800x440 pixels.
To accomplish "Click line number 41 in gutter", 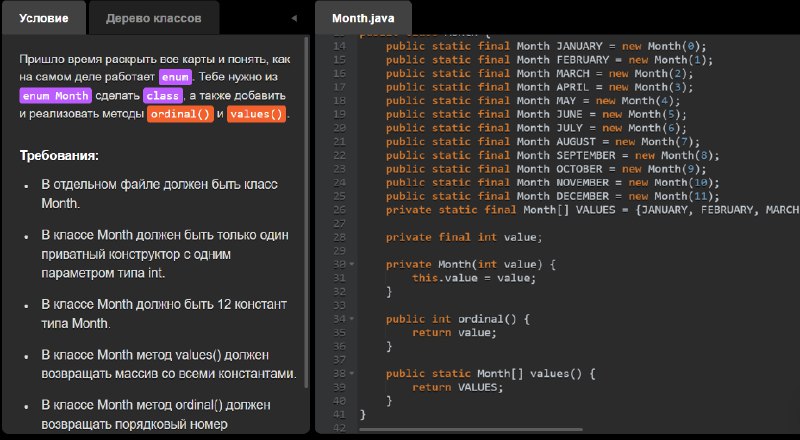I will (x=339, y=414).
